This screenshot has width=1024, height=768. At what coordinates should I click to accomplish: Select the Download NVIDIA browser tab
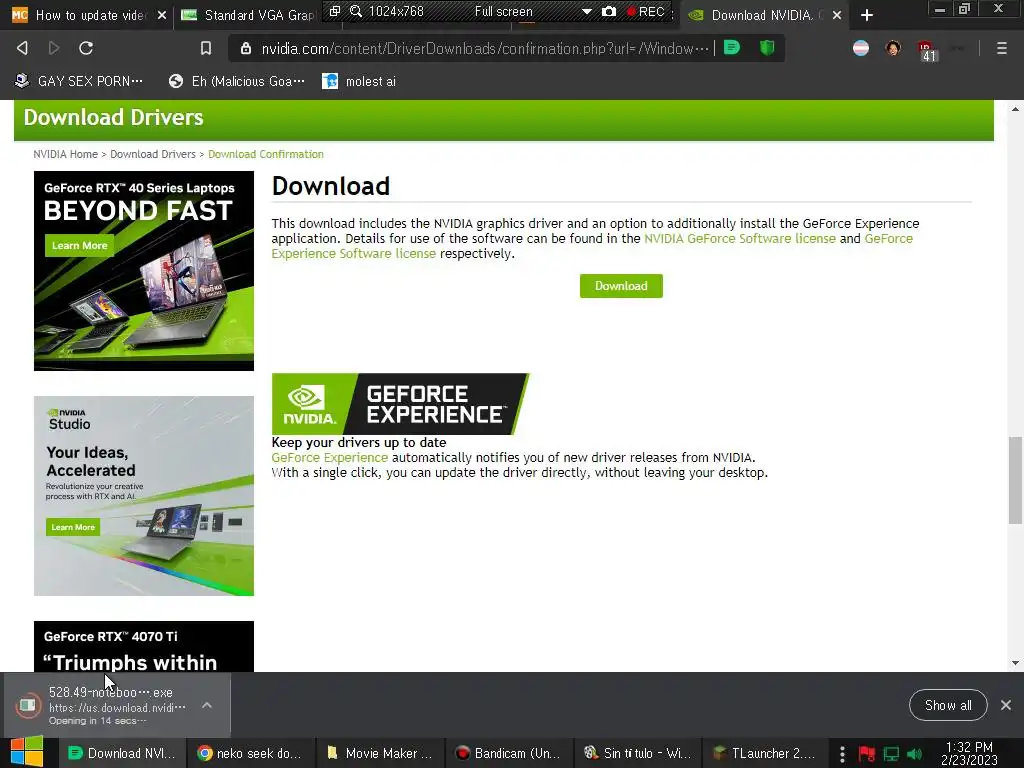(x=764, y=15)
